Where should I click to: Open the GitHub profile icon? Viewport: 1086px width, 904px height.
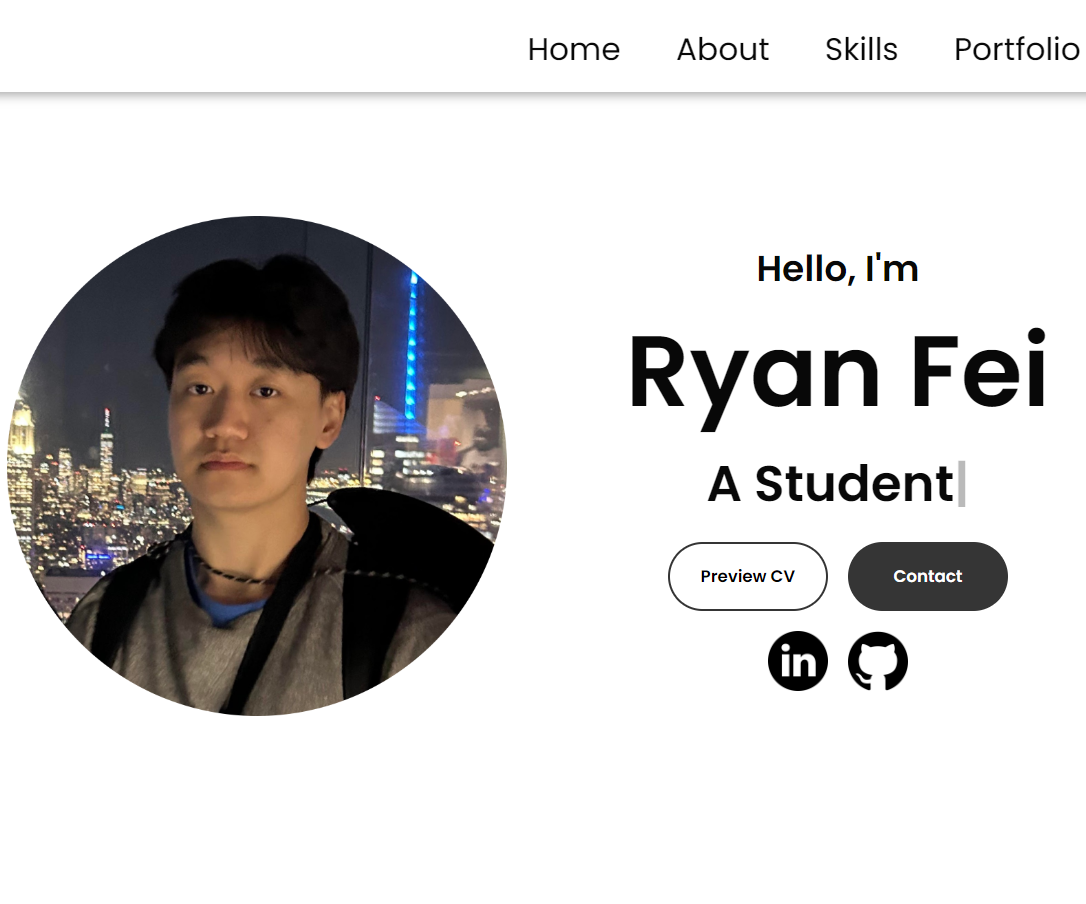pos(878,661)
